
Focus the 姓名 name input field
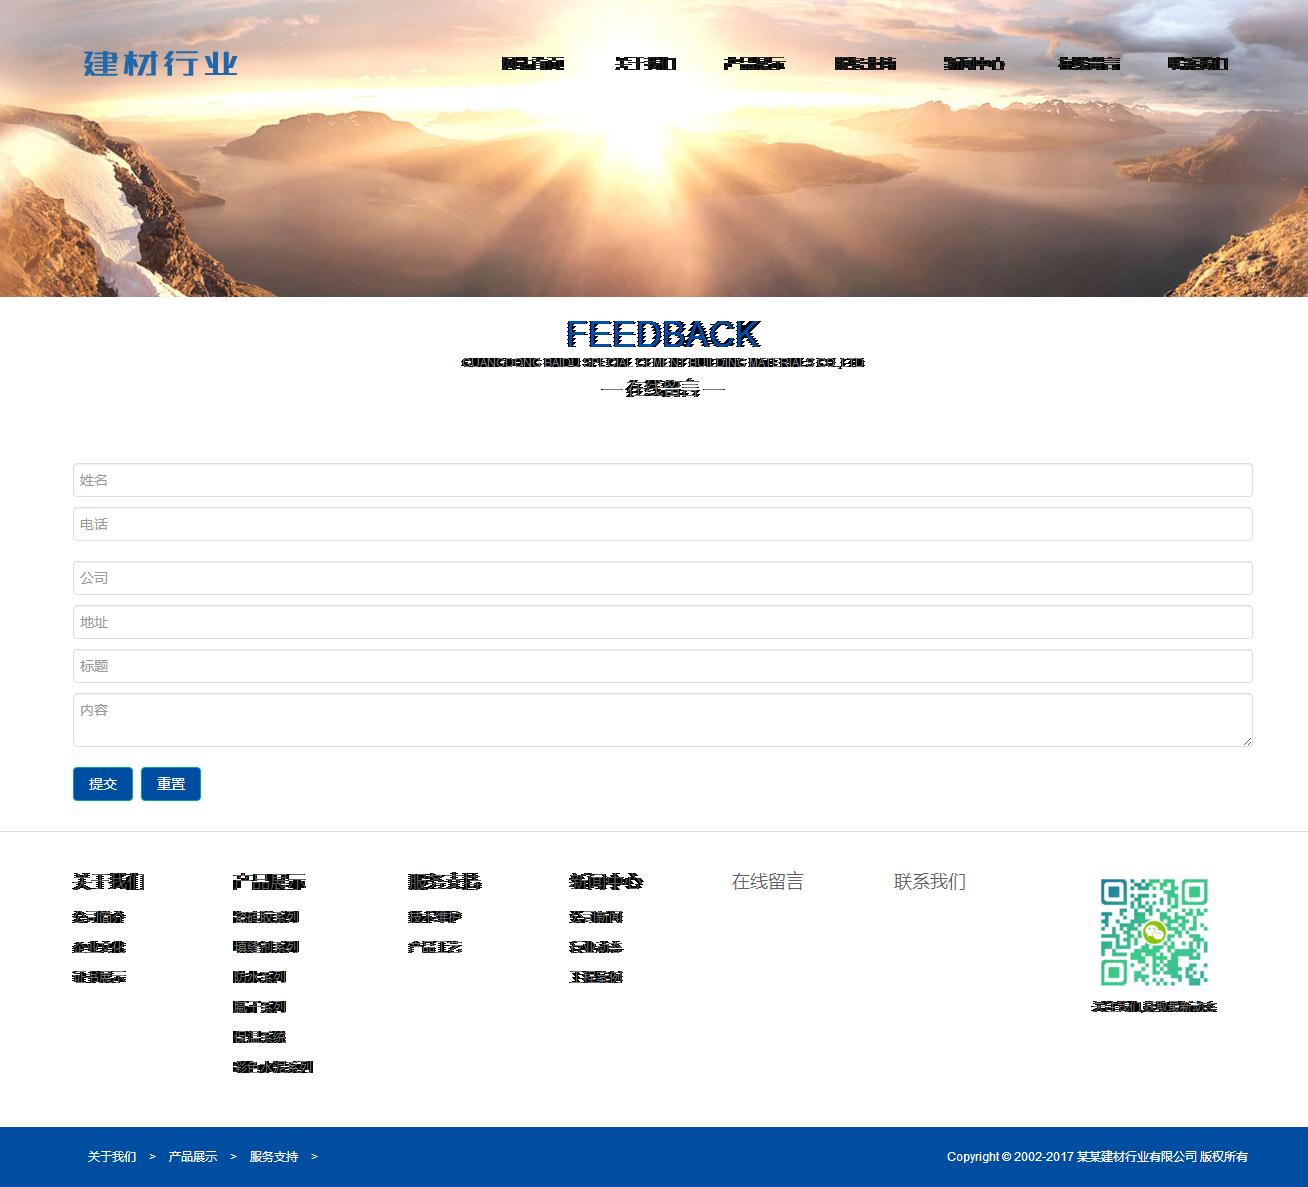[662, 480]
